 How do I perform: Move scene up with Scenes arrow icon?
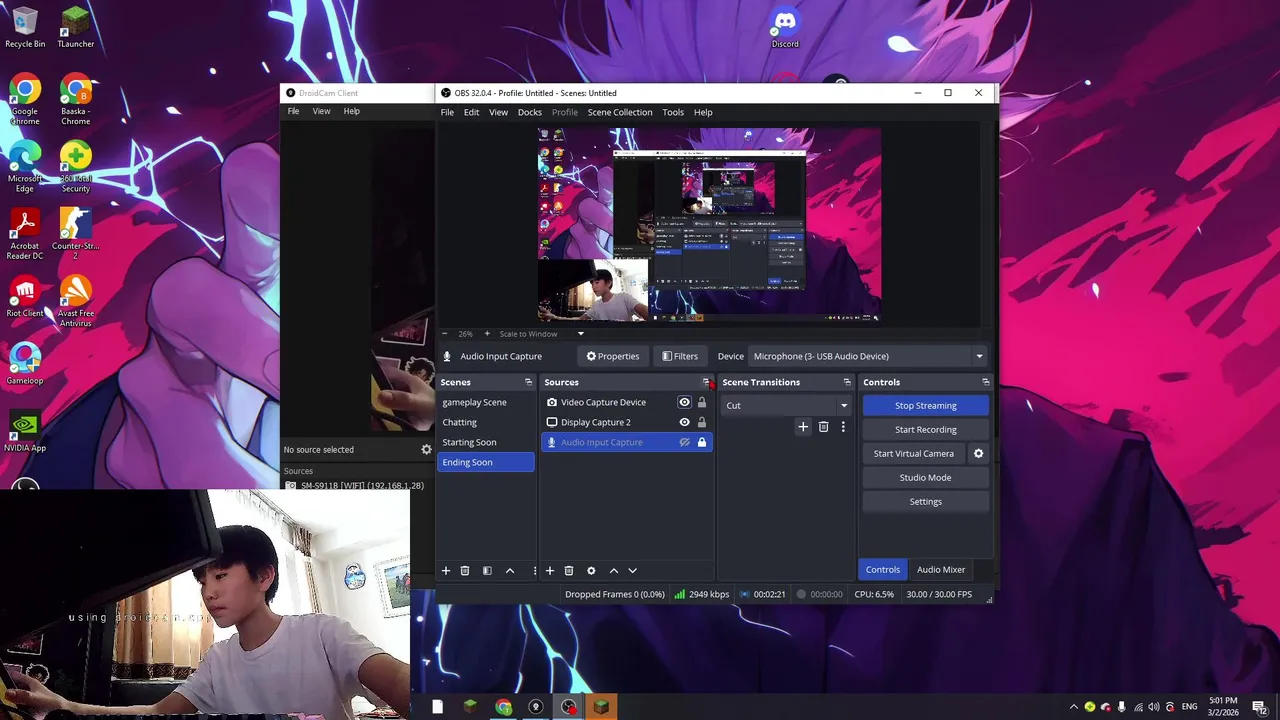(x=510, y=570)
